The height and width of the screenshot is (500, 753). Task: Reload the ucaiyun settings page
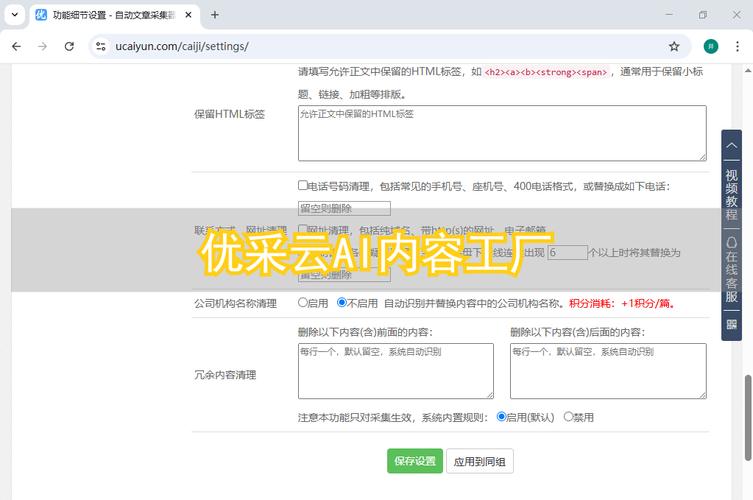click(x=69, y=47)
